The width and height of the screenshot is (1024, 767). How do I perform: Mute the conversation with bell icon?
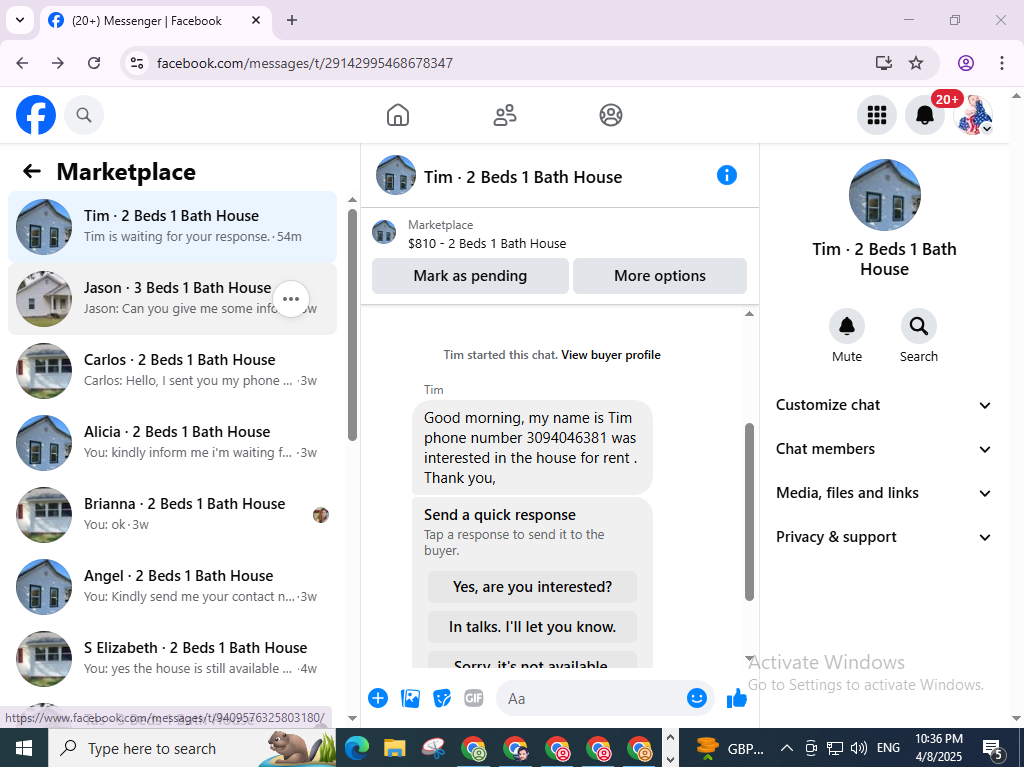coord(846,325)
